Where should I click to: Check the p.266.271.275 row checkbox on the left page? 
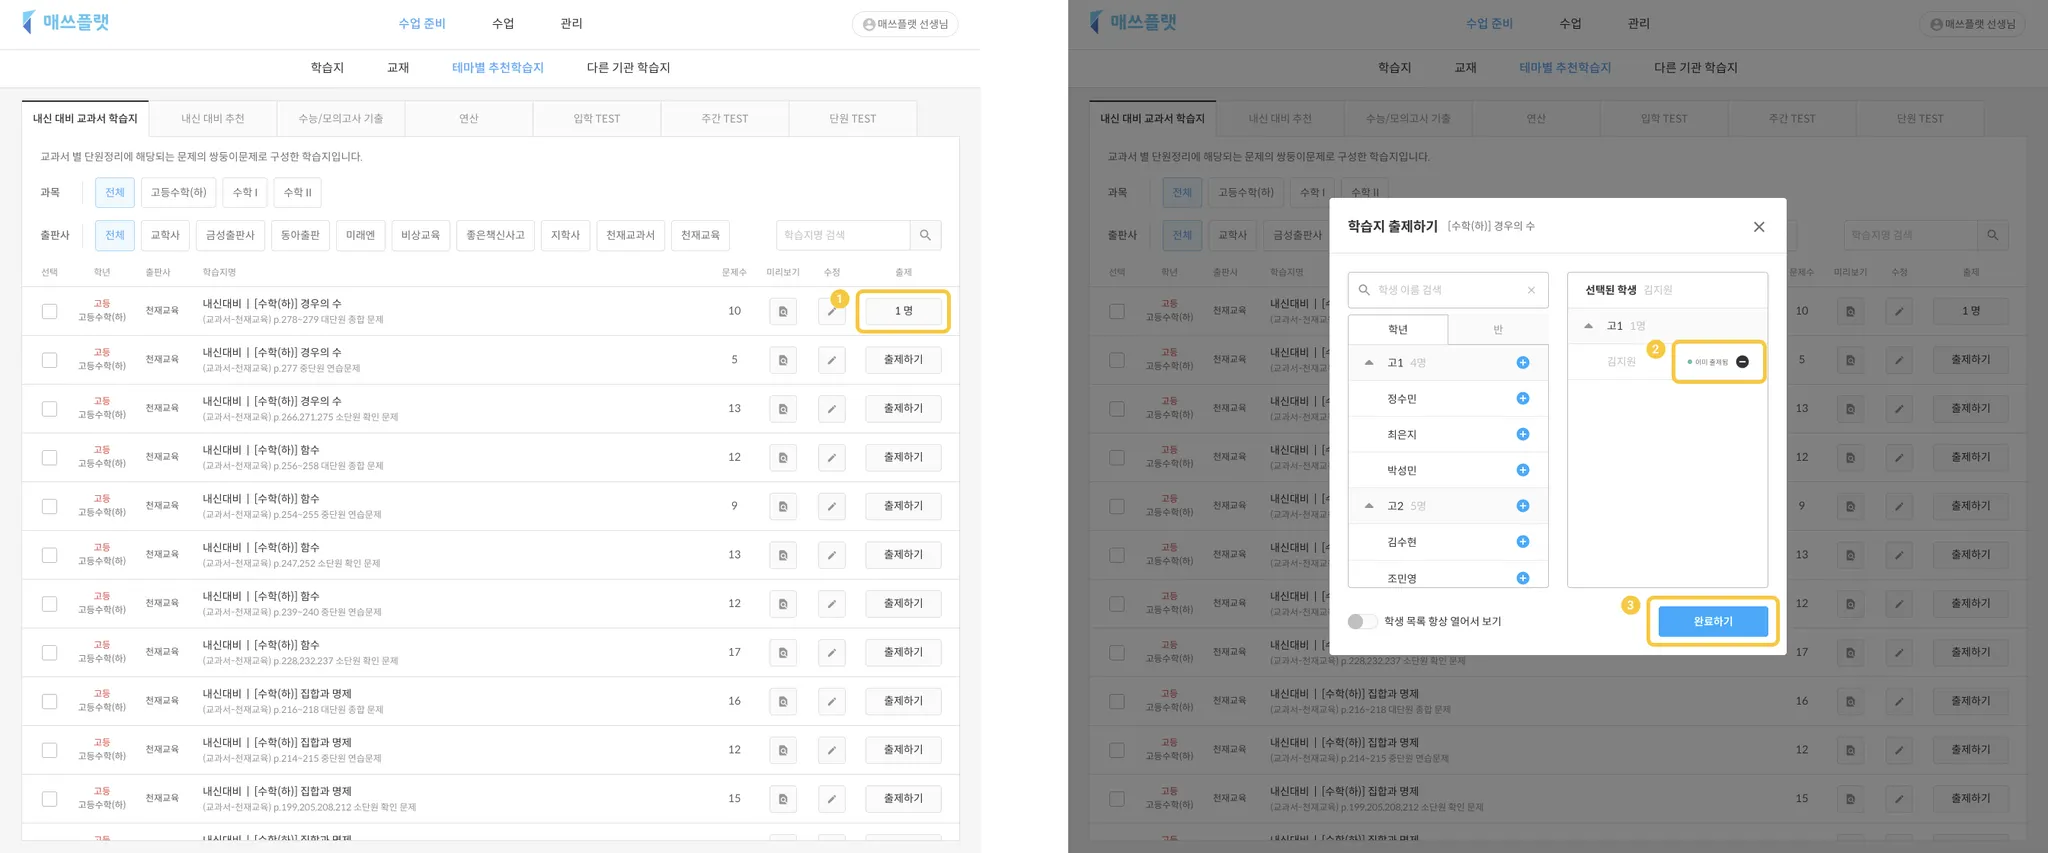[49, 409]
